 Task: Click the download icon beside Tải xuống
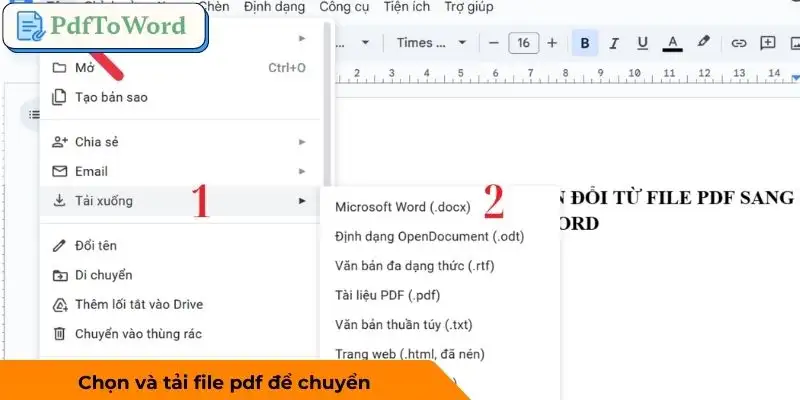pyautogui.click(x=60, y=201)
